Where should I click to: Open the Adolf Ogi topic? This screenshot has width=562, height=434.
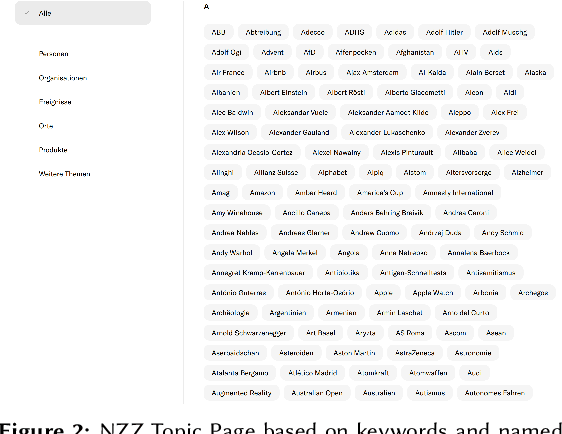tap(227, 52)
